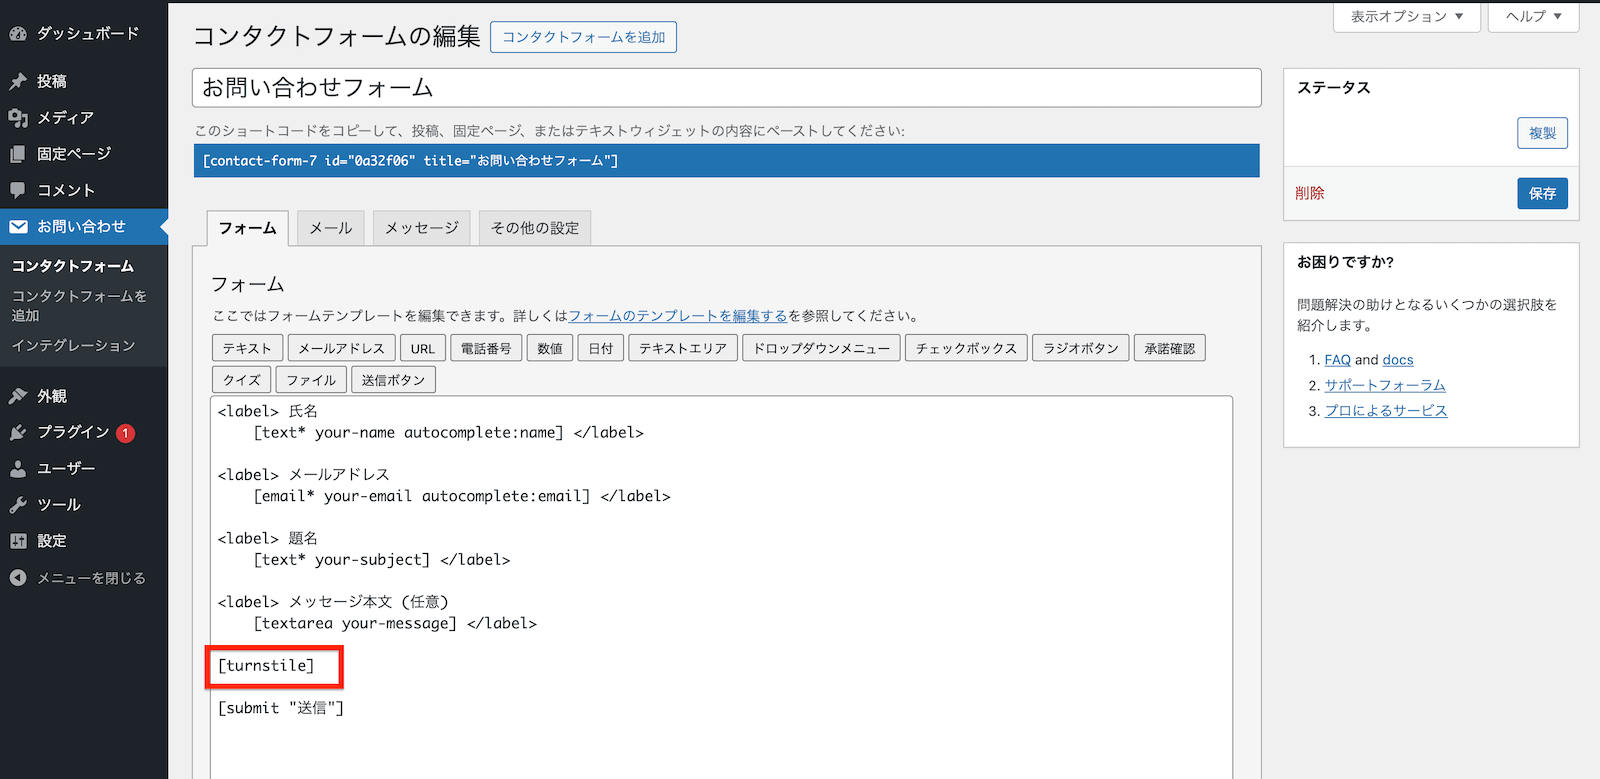
Task: Click the サポートフォーラム link
Action: 1385,385
